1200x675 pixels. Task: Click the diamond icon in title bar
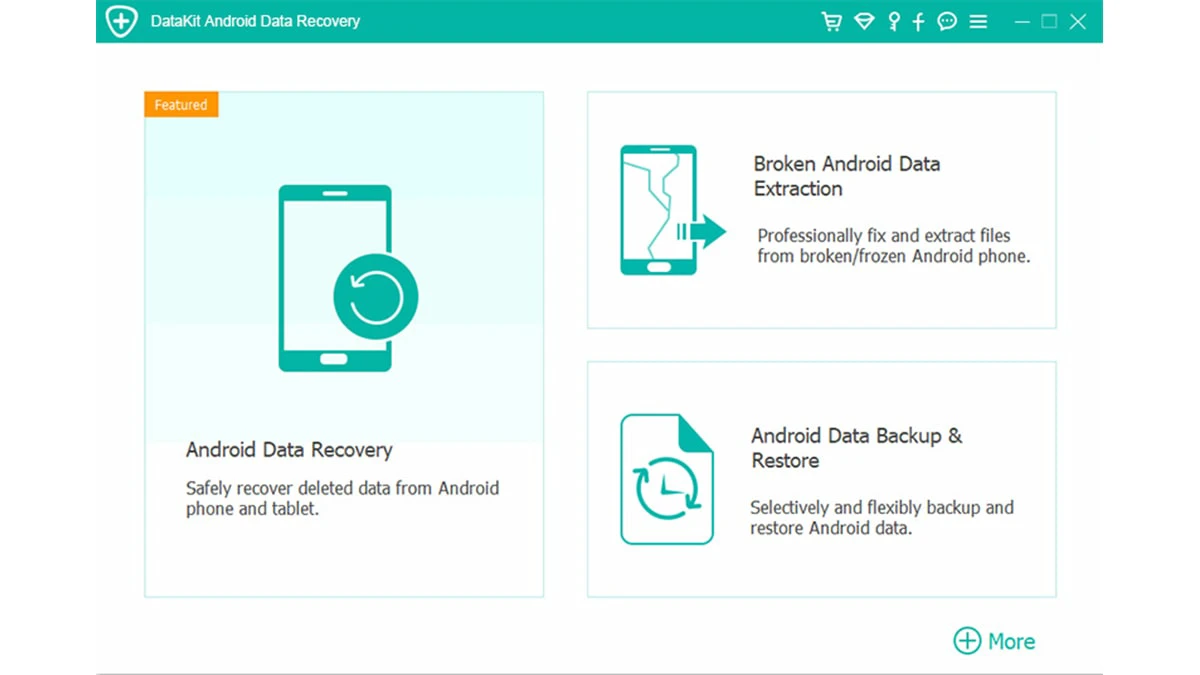(864, 21)
